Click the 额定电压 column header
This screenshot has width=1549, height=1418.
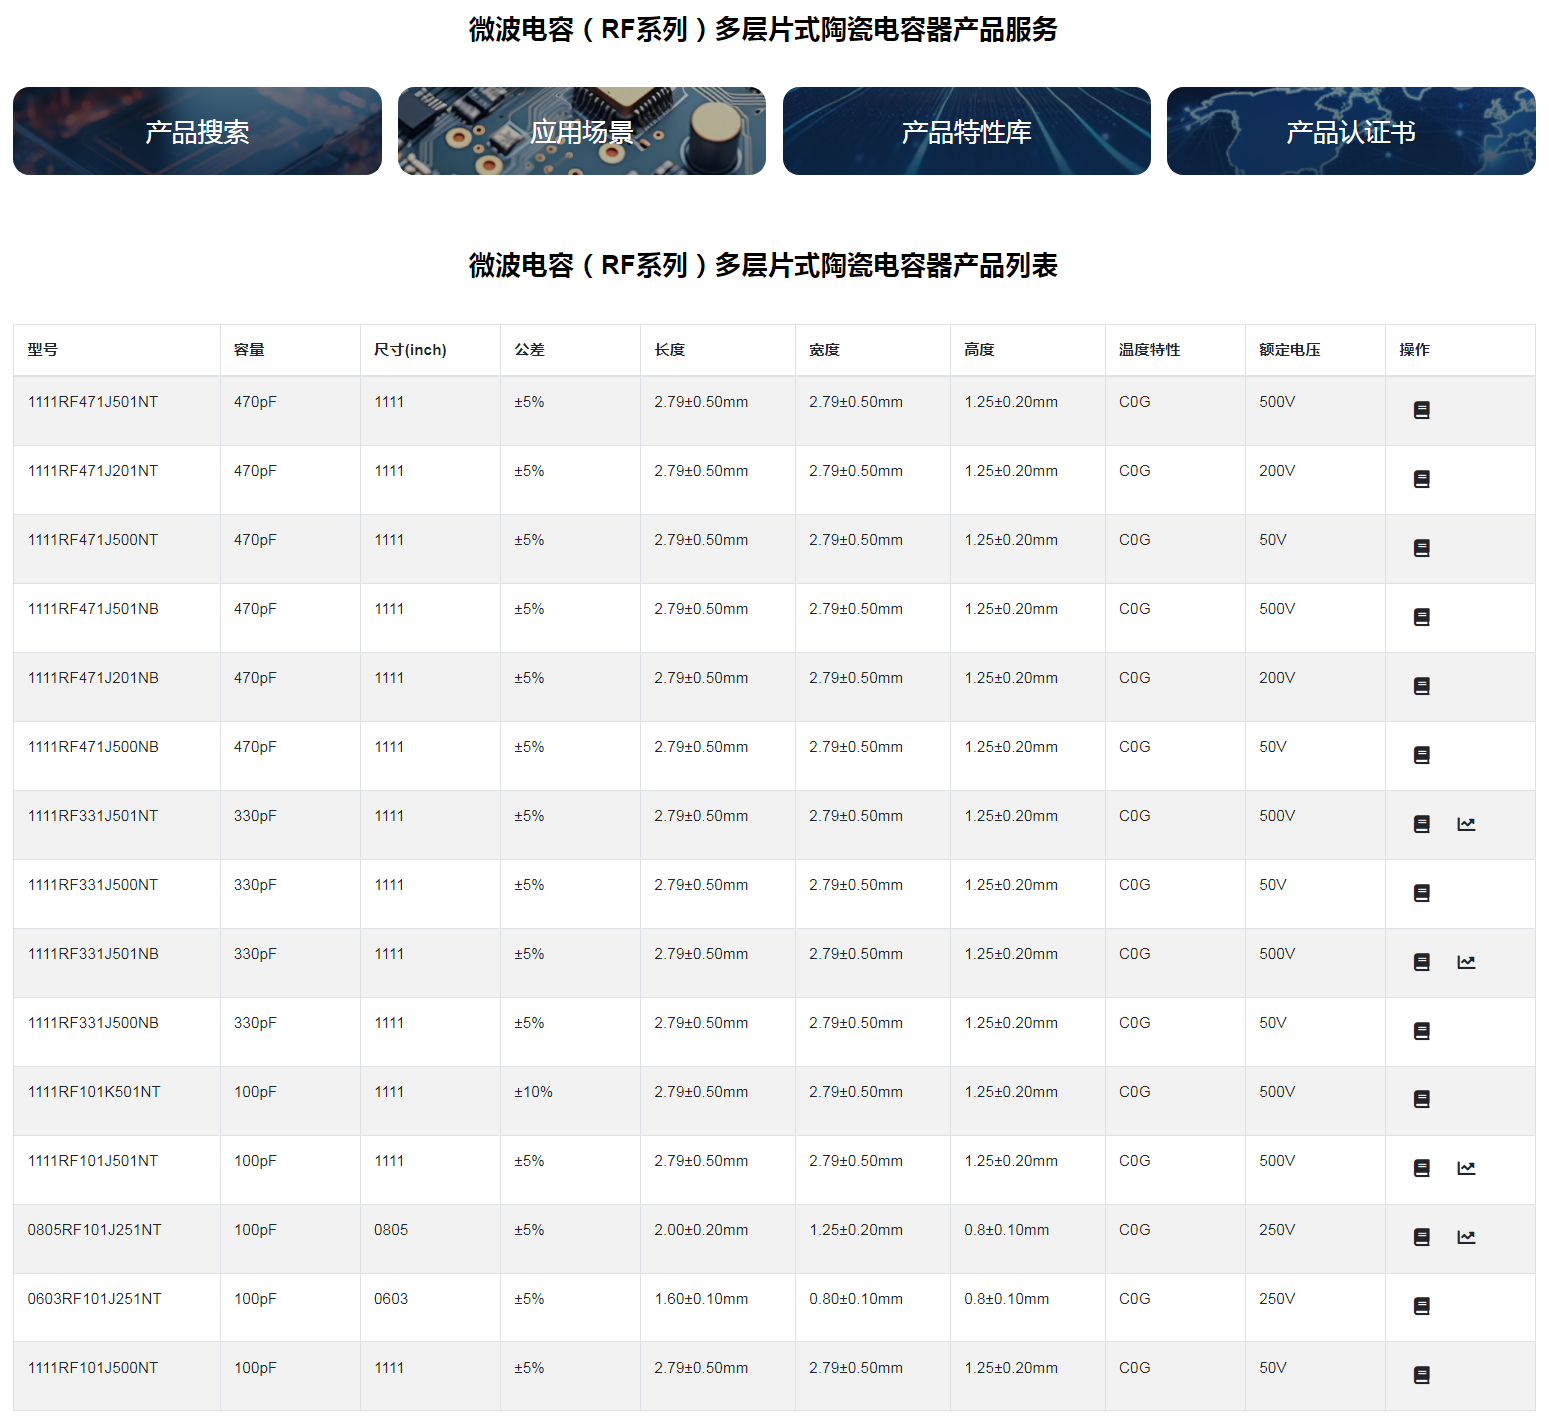1289,350
